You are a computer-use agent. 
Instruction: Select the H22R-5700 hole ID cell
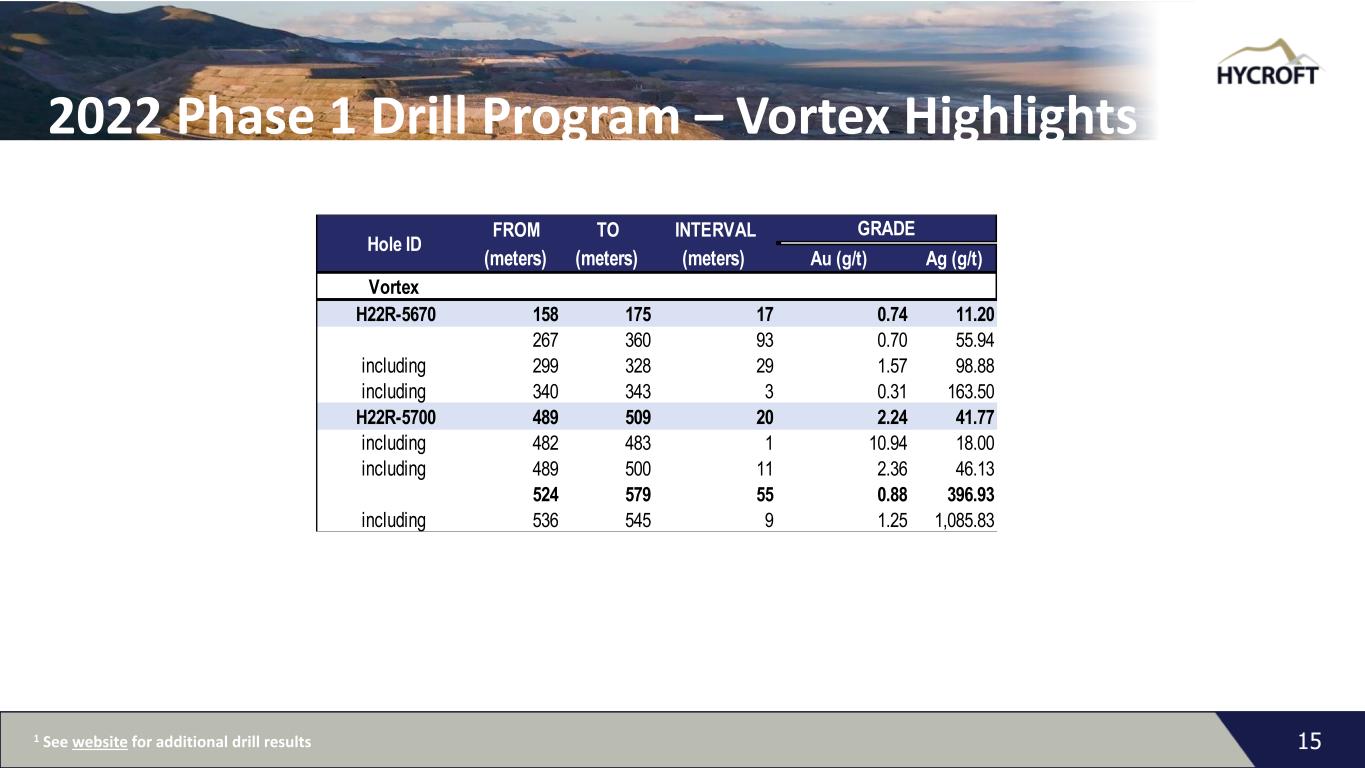[395, 417]
